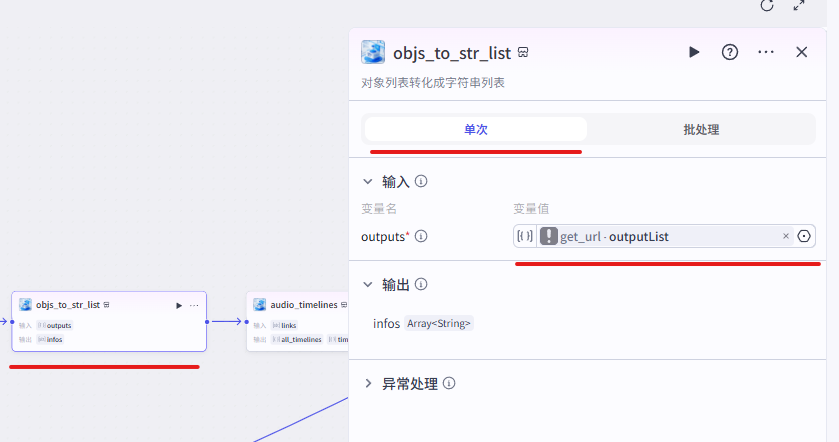The height and width of the screenshot is (442, 839).
Task: Show info tooltip for 异常处理
Action: (x=449, y=383)
